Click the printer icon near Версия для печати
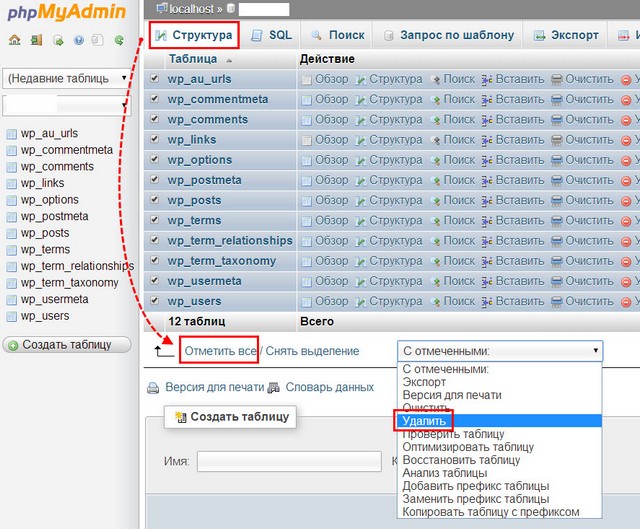This screenshot has width=640, height=529. pos(153,388)
